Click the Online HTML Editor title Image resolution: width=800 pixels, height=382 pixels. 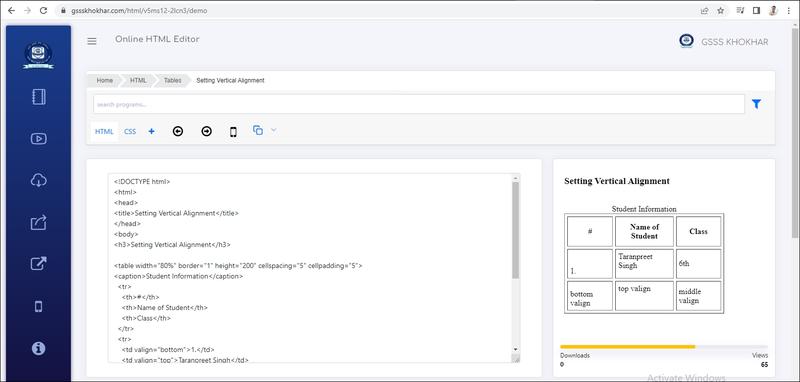pyautogui.click(x=157, y=39)
